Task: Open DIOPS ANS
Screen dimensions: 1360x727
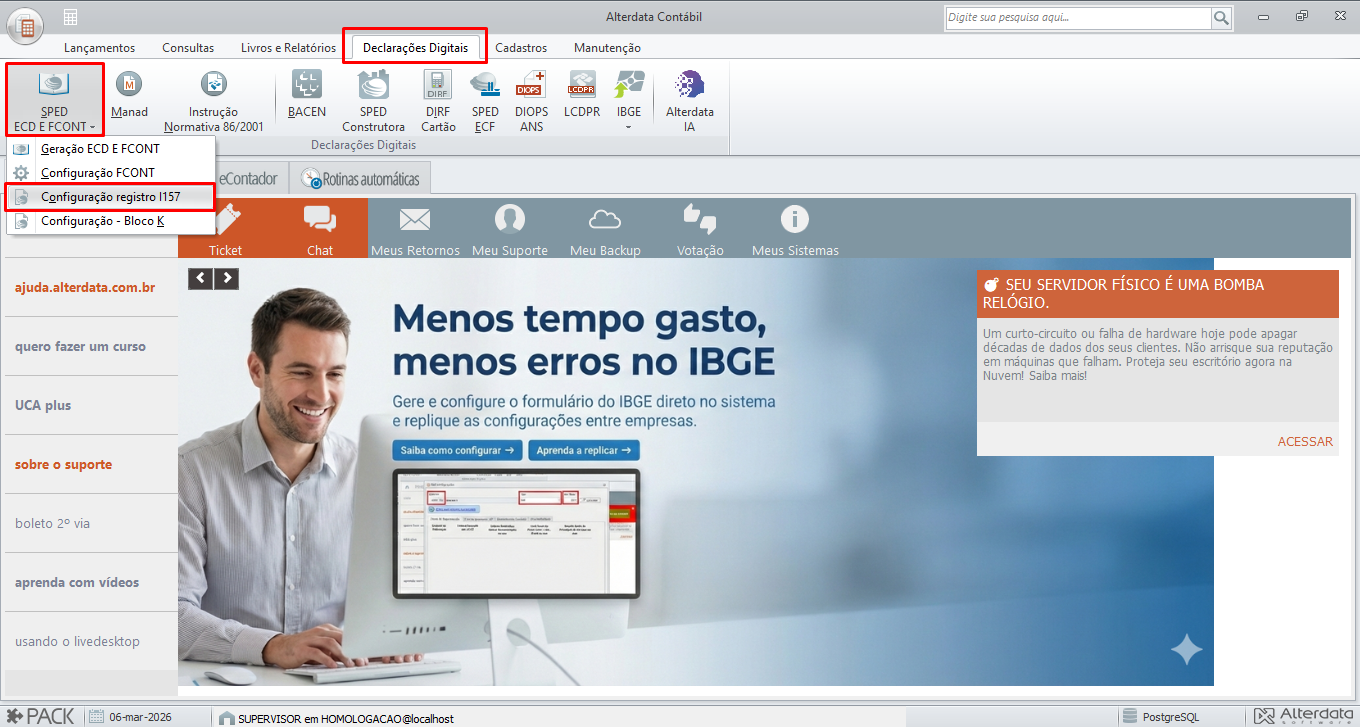Action: 532,101
